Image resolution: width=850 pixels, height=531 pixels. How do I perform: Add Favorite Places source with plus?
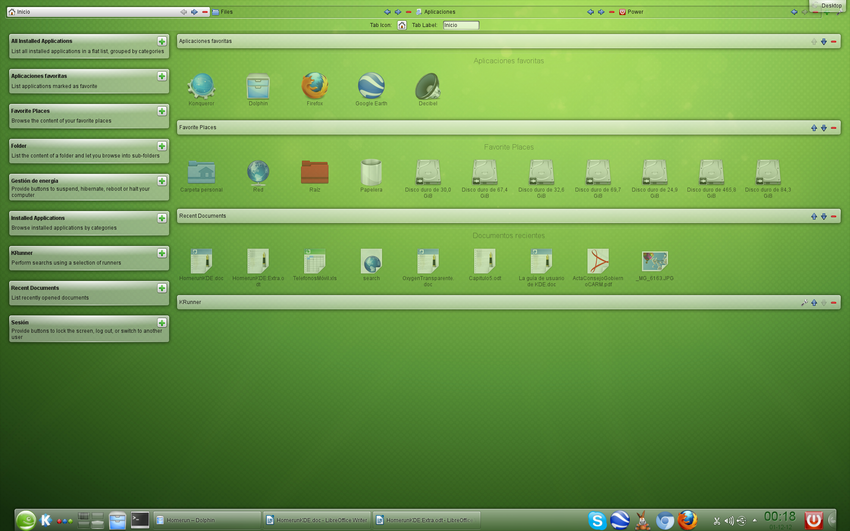pyautogui.click(x=162, y=111)
